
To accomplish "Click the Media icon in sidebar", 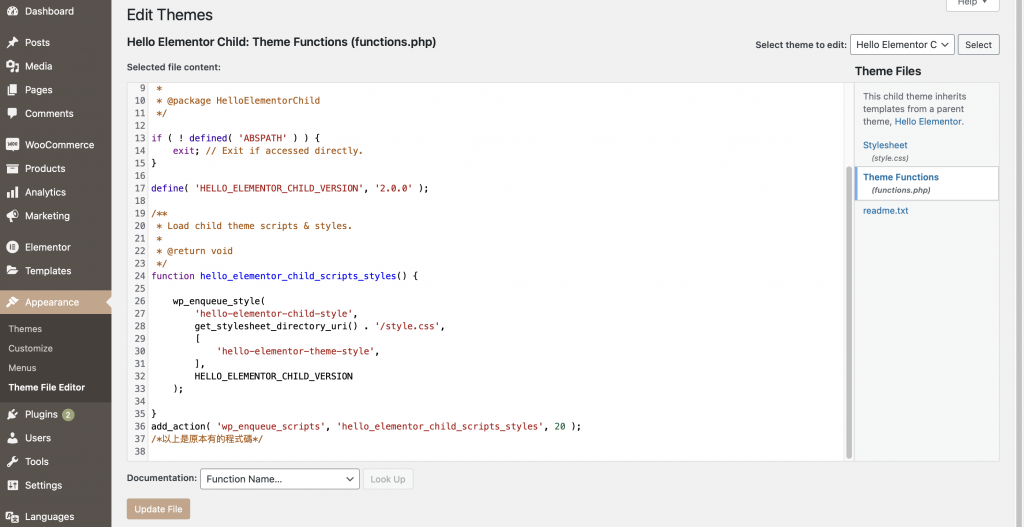I will tap(12, 66).
